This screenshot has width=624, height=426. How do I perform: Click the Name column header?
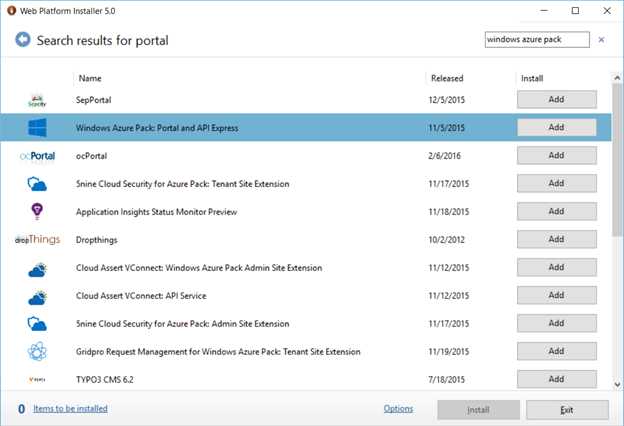point(90,78)
